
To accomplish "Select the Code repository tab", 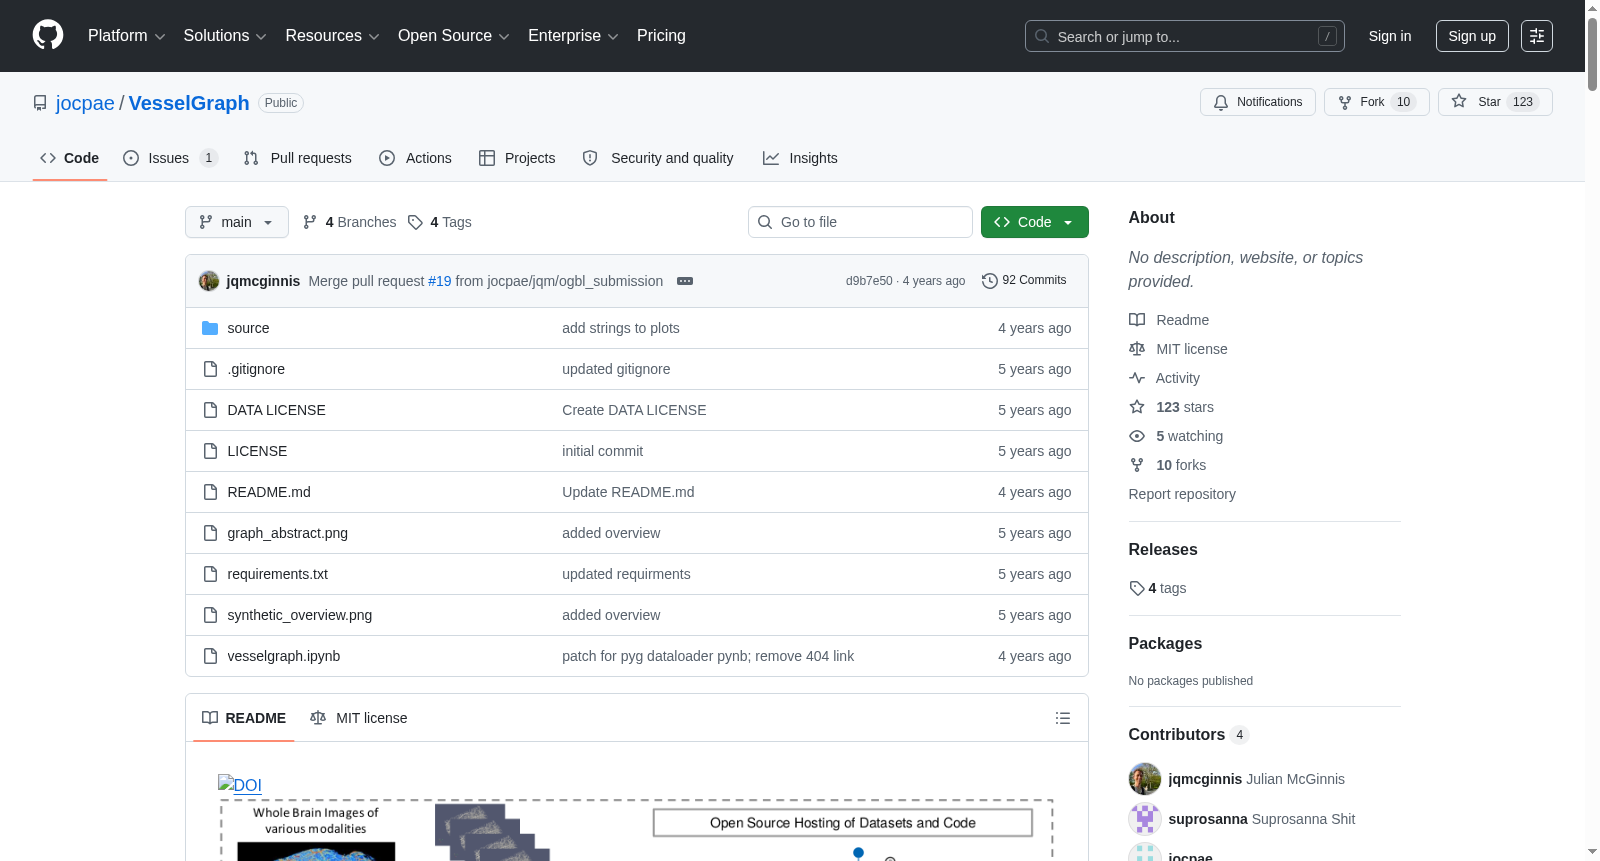I will [x=70, y=158].
